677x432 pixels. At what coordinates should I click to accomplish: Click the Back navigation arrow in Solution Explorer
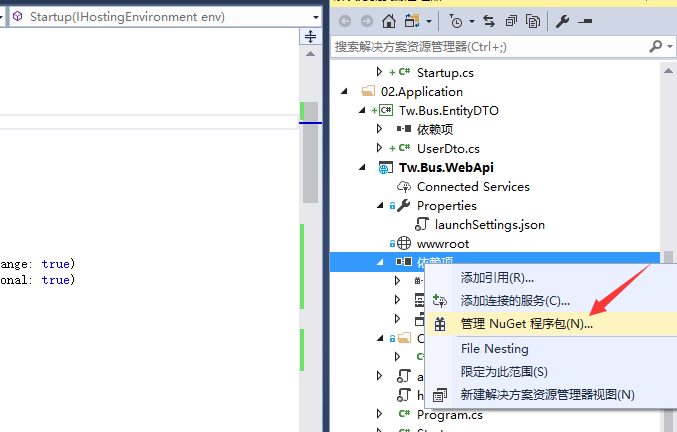pos(345,21)
